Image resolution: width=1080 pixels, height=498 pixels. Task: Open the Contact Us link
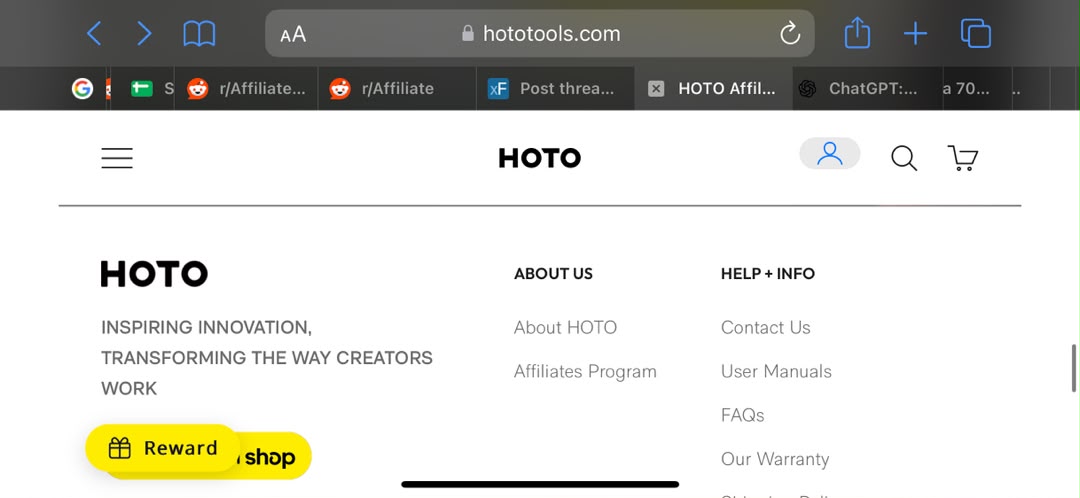765,327
